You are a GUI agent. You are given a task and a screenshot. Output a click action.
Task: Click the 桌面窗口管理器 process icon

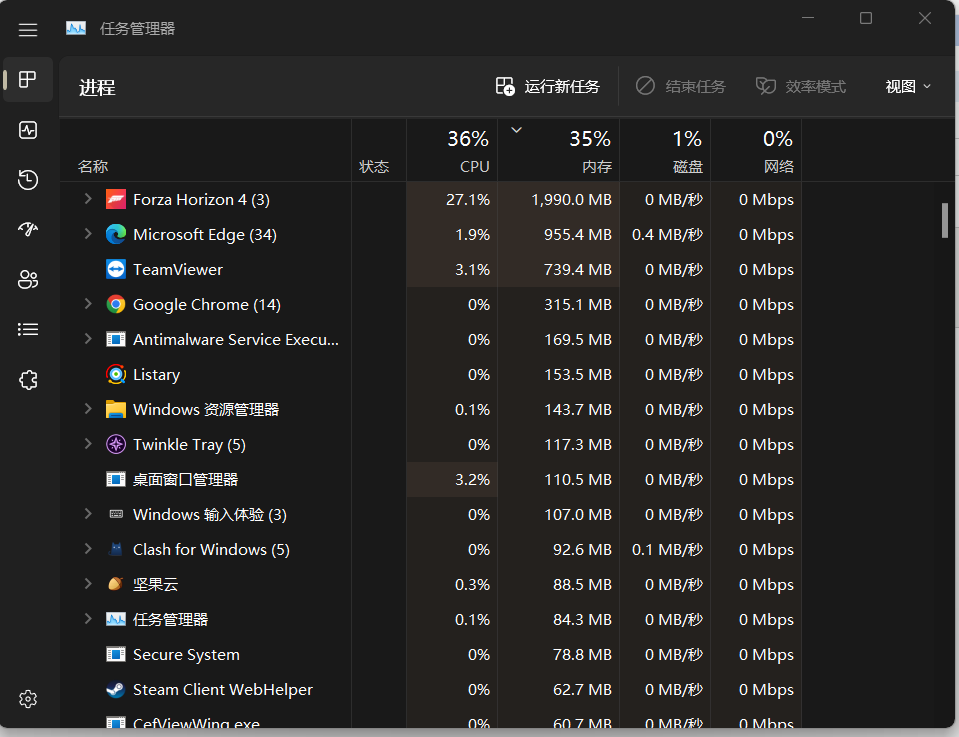(x=116, y=480)
